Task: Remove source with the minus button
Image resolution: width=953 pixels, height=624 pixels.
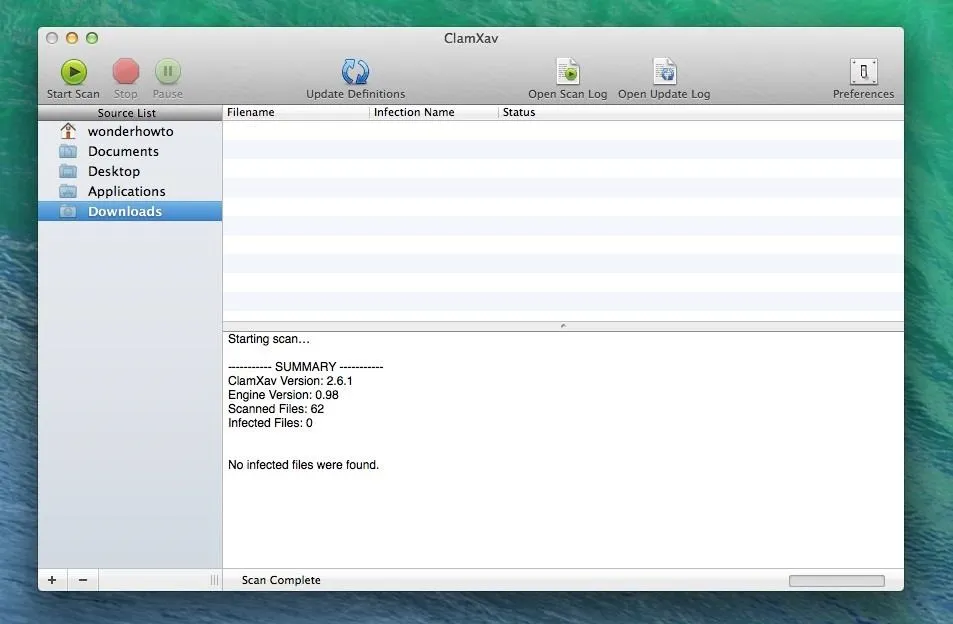Action: coord(83,580)
